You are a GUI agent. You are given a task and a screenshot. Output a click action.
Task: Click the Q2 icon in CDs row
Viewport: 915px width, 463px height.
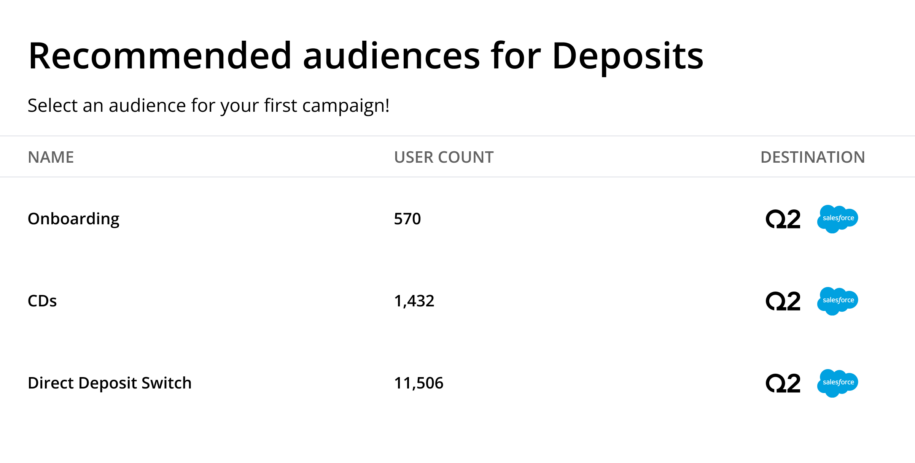(x=783, y=301)
